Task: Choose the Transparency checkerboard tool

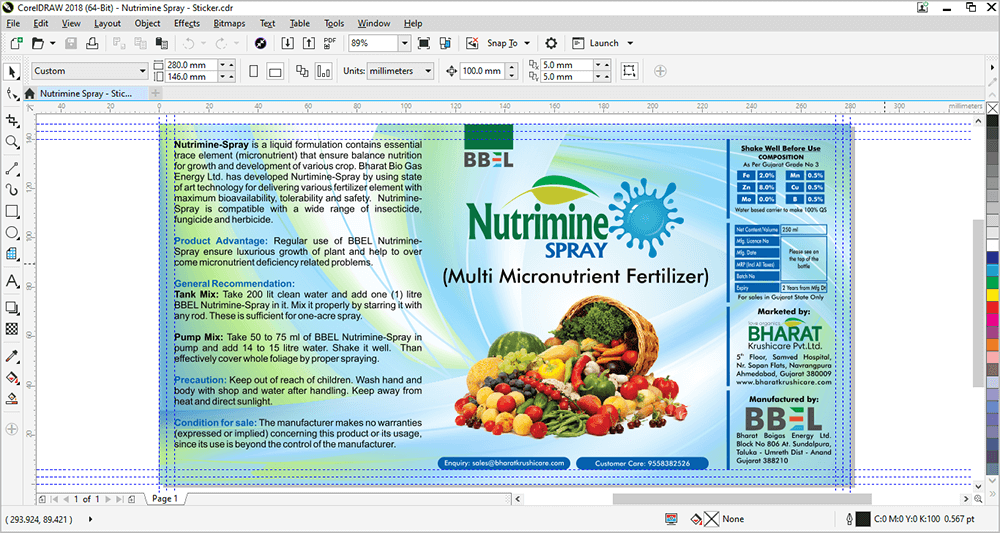Action: [x=11, y=329]
